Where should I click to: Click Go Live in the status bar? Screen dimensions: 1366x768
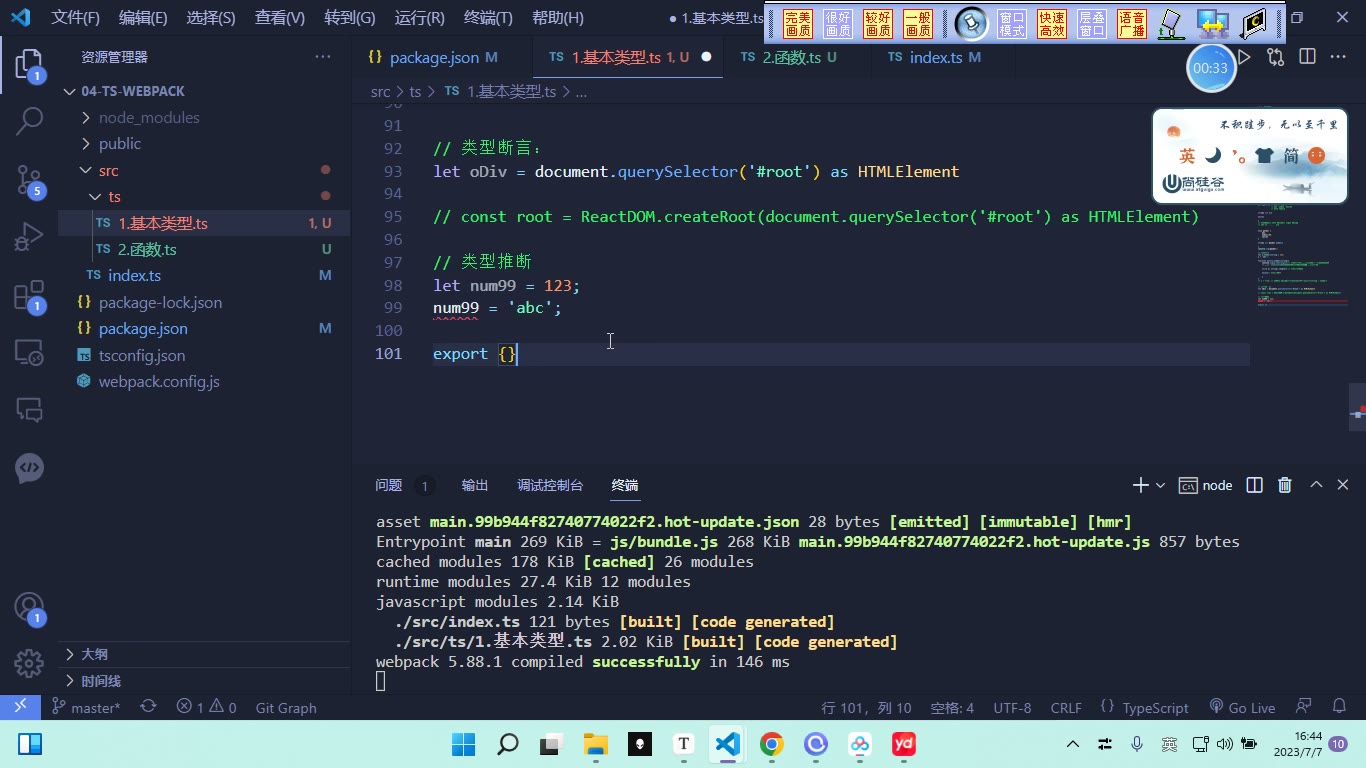point(1242,707)
